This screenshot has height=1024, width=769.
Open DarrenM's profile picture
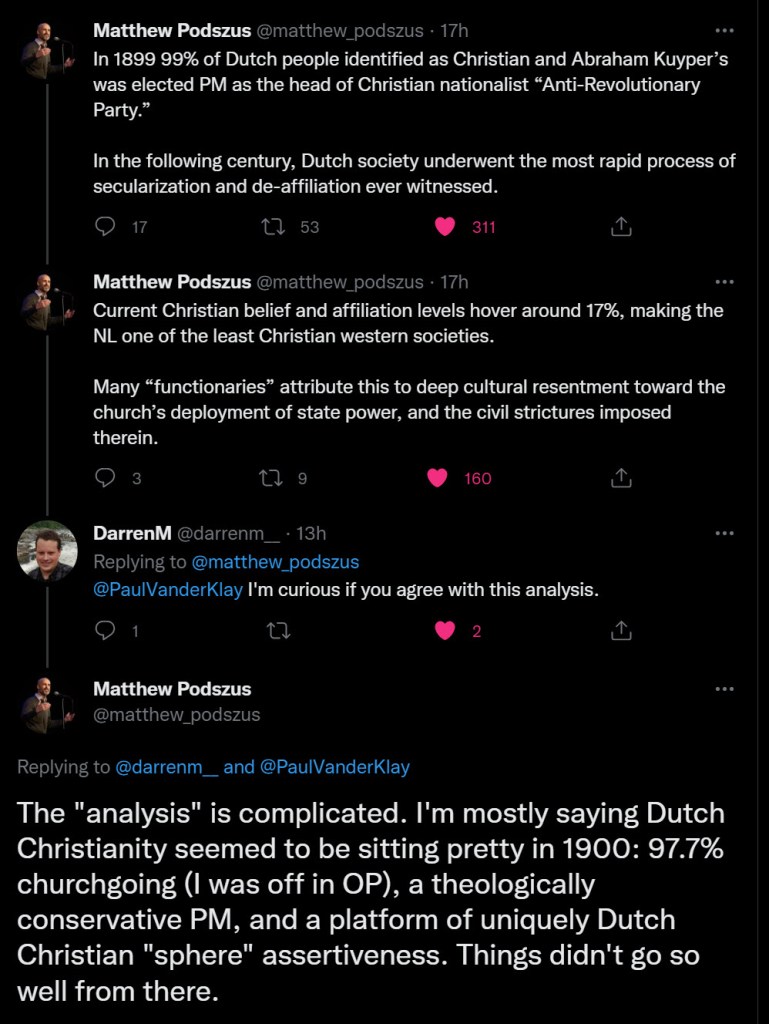point(47,551)
